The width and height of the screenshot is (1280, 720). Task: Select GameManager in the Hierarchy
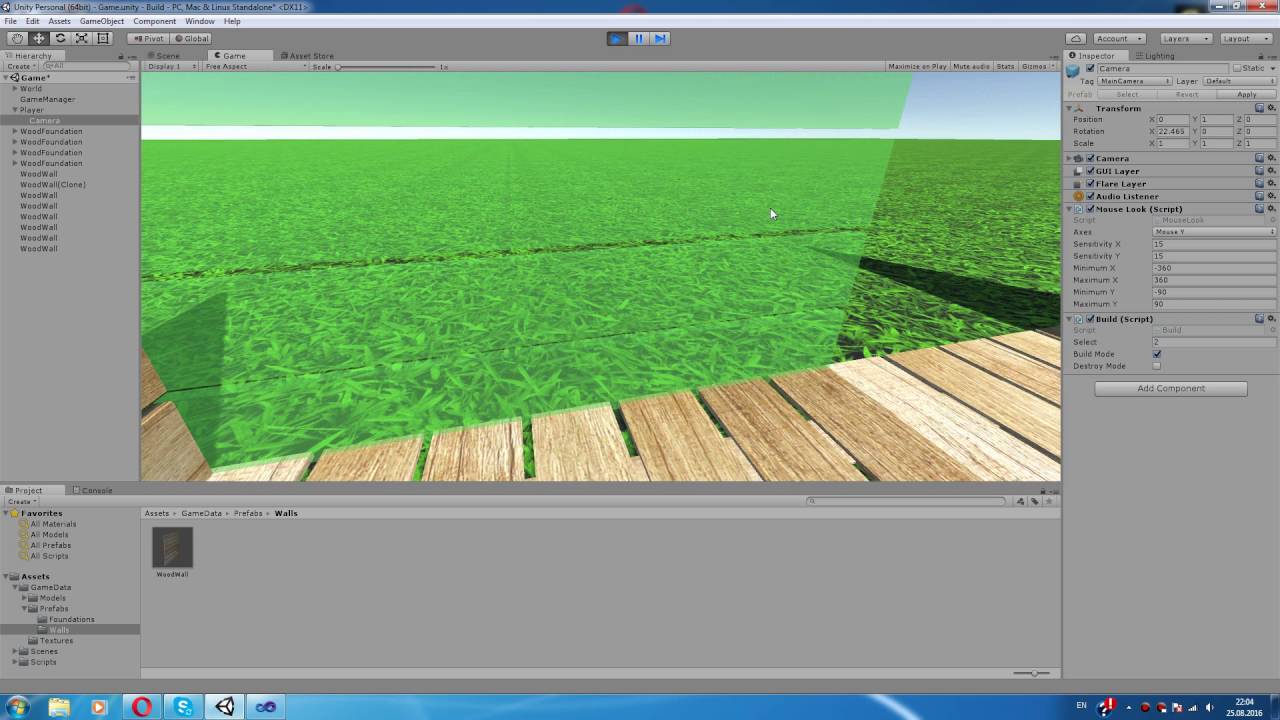[47, 99]
